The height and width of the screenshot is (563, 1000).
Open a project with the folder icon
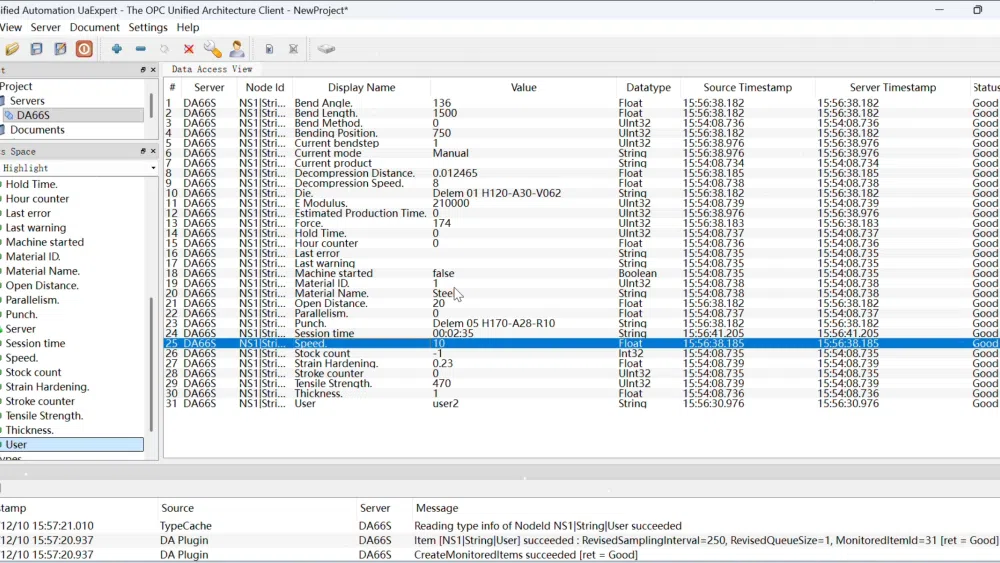point(12,49)
